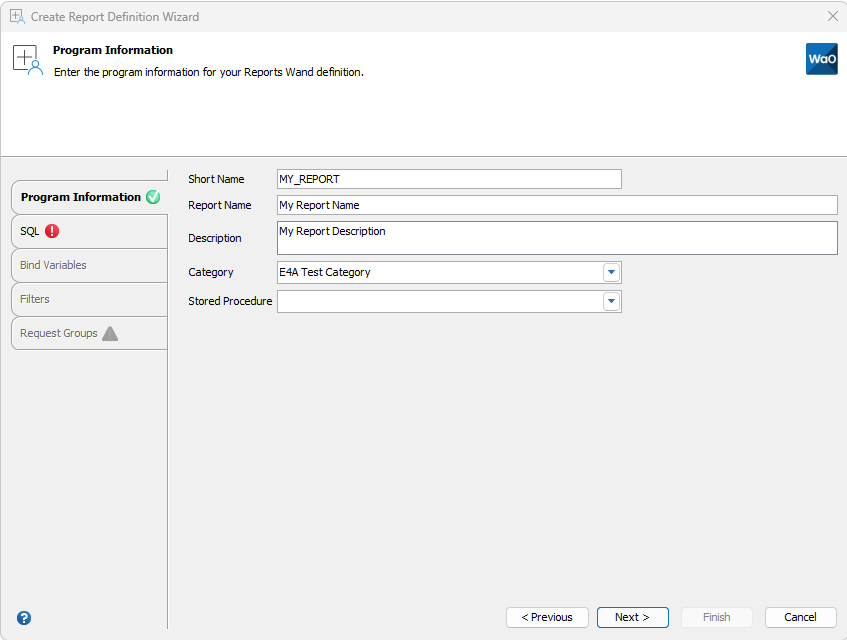Screen dimensions: 847x640
Task: Click the Next button
Action: [632, 617]
